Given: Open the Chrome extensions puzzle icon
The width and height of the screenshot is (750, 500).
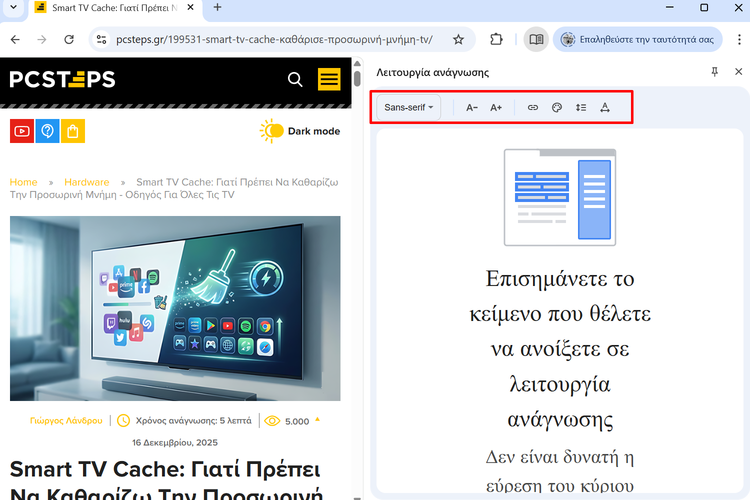Looking at the screenshot, I should [x=496, y=40].
